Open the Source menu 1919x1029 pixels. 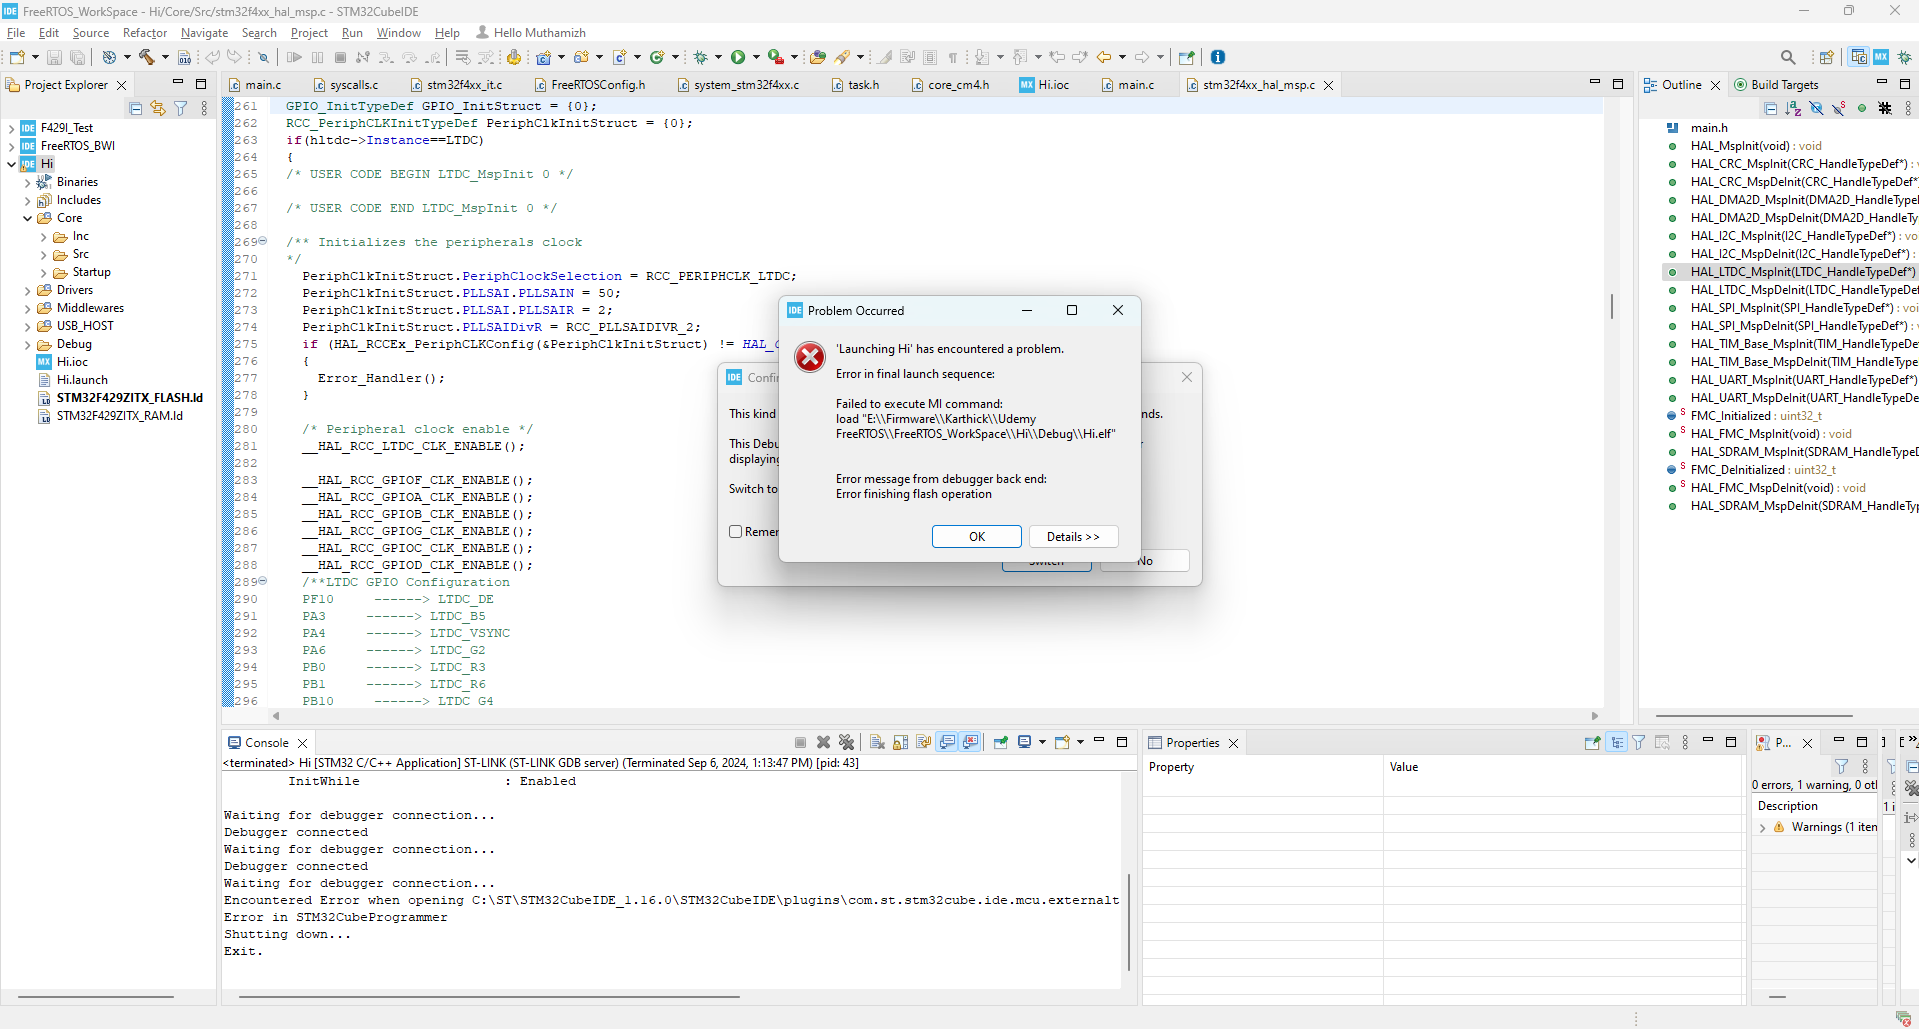coord(90,32)
